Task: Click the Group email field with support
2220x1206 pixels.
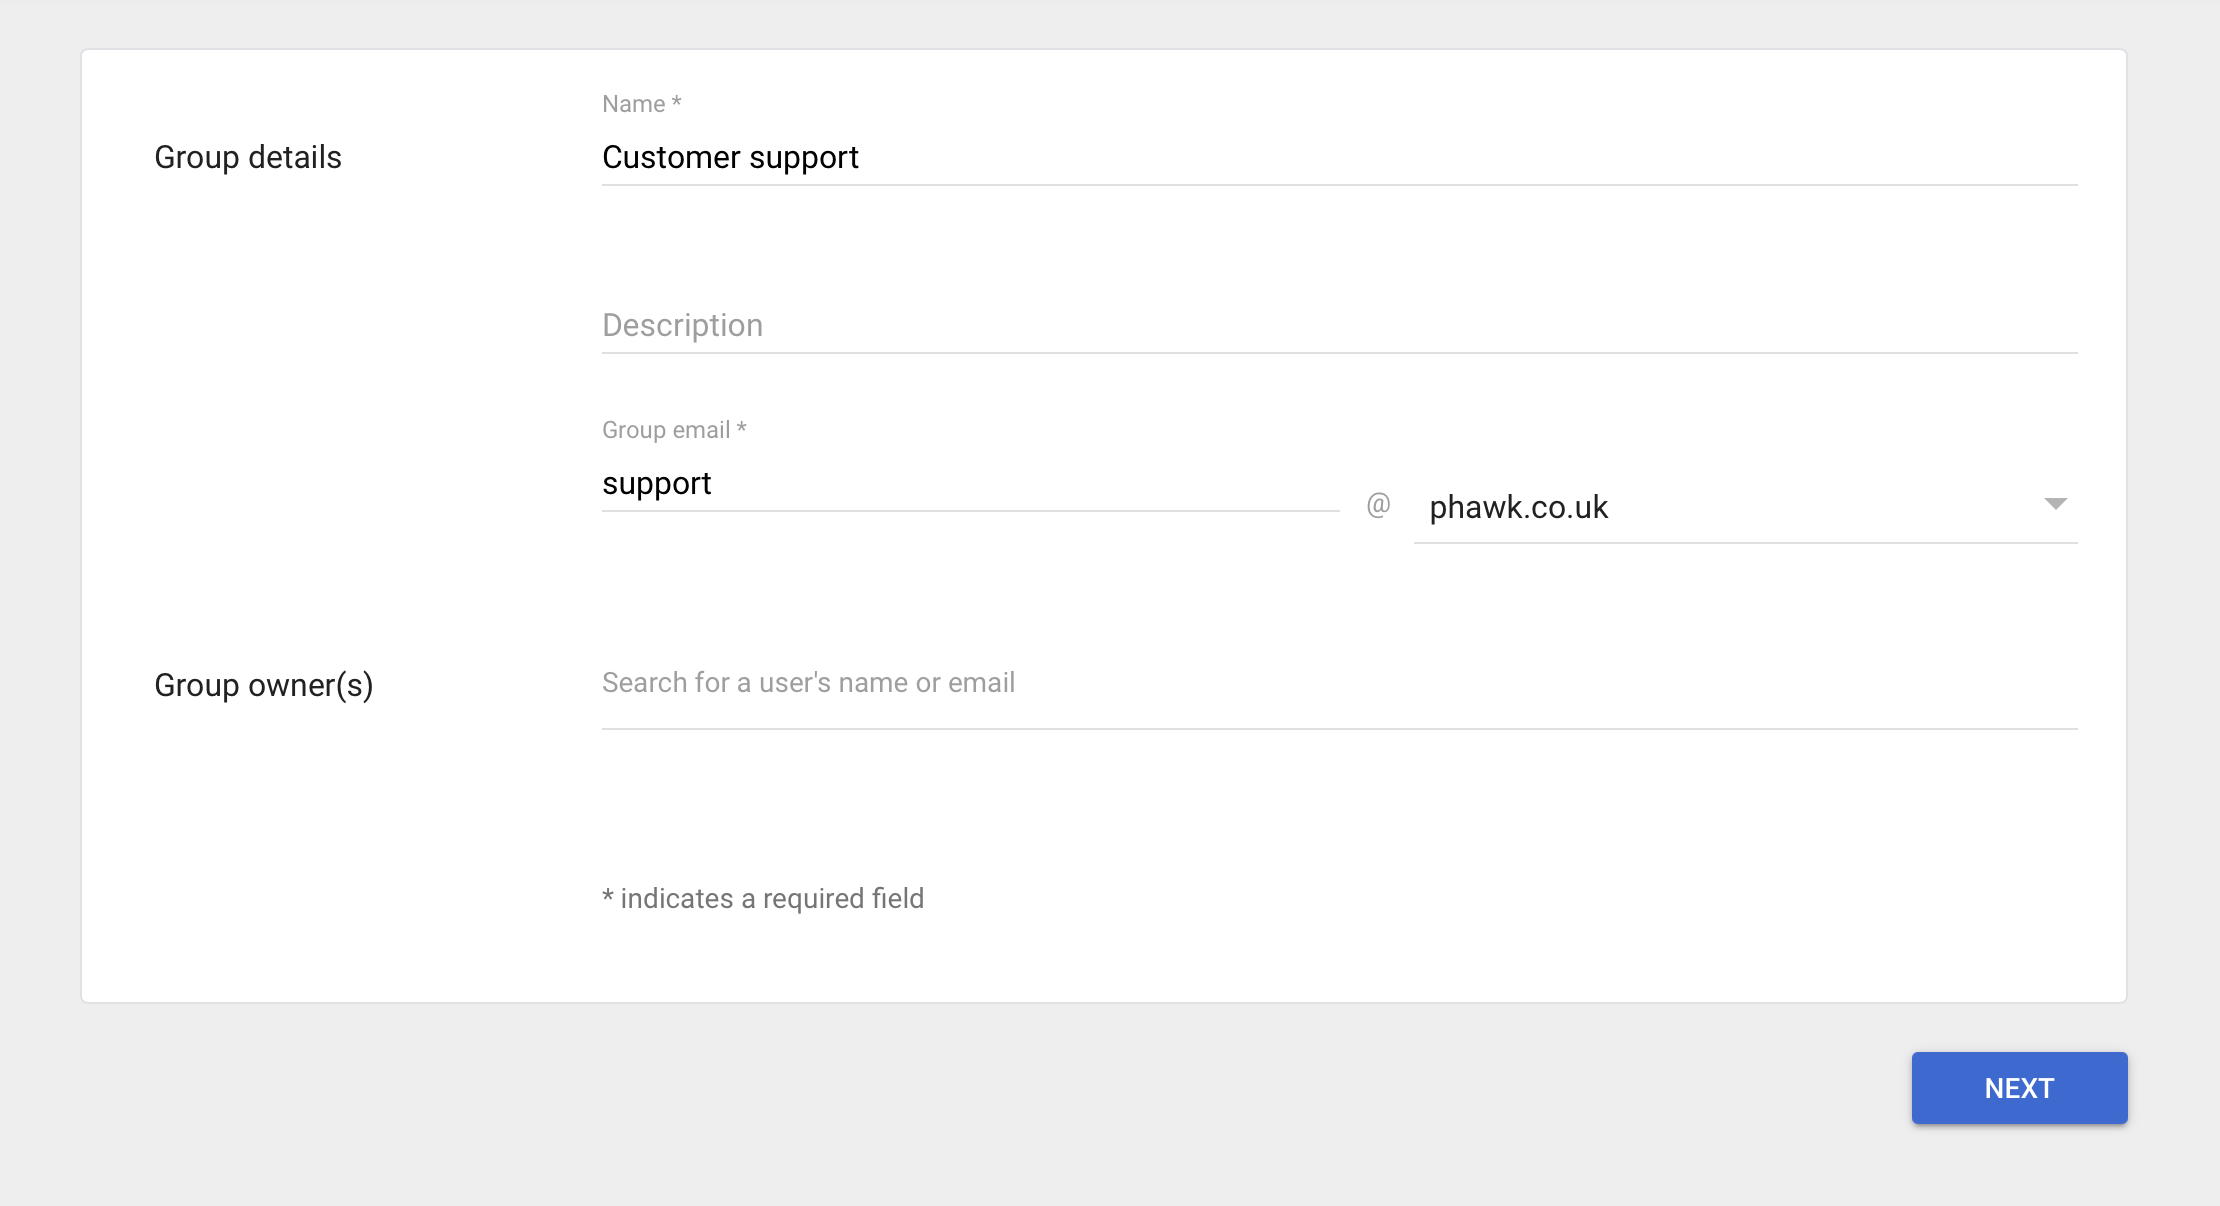Action: tap(970, 484)
